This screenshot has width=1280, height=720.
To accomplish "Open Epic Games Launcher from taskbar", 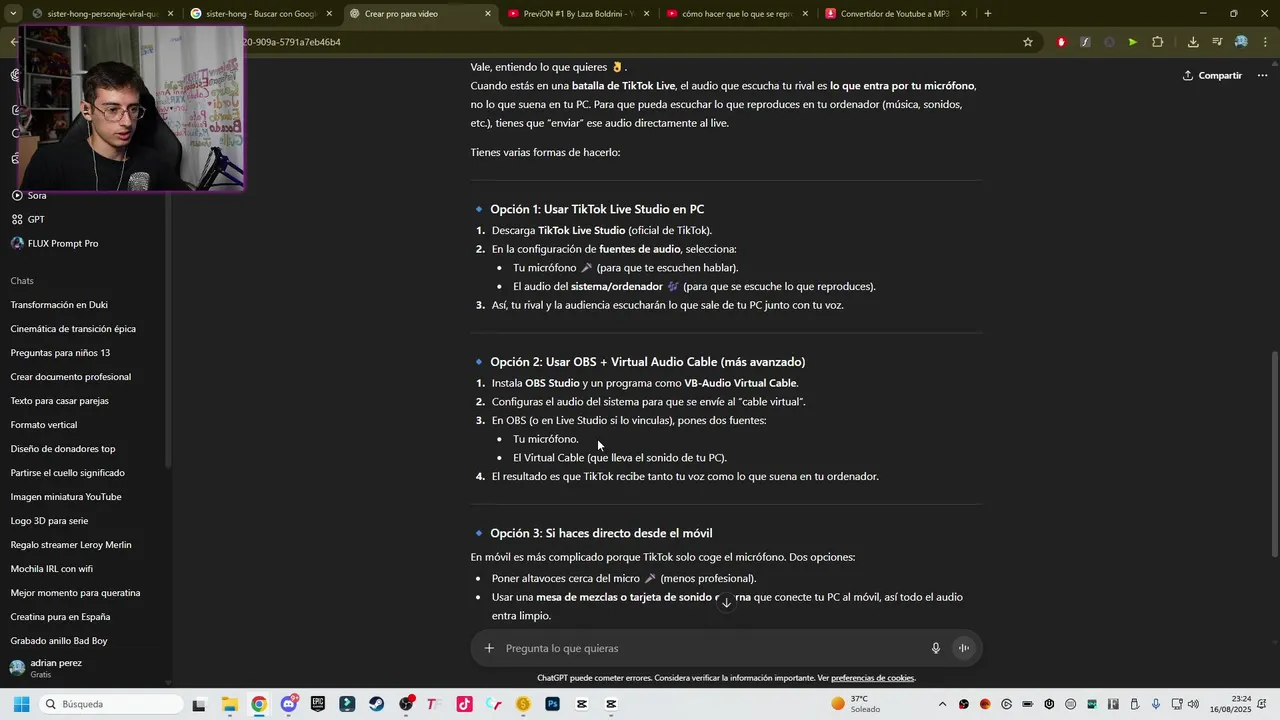I will 318,704.
